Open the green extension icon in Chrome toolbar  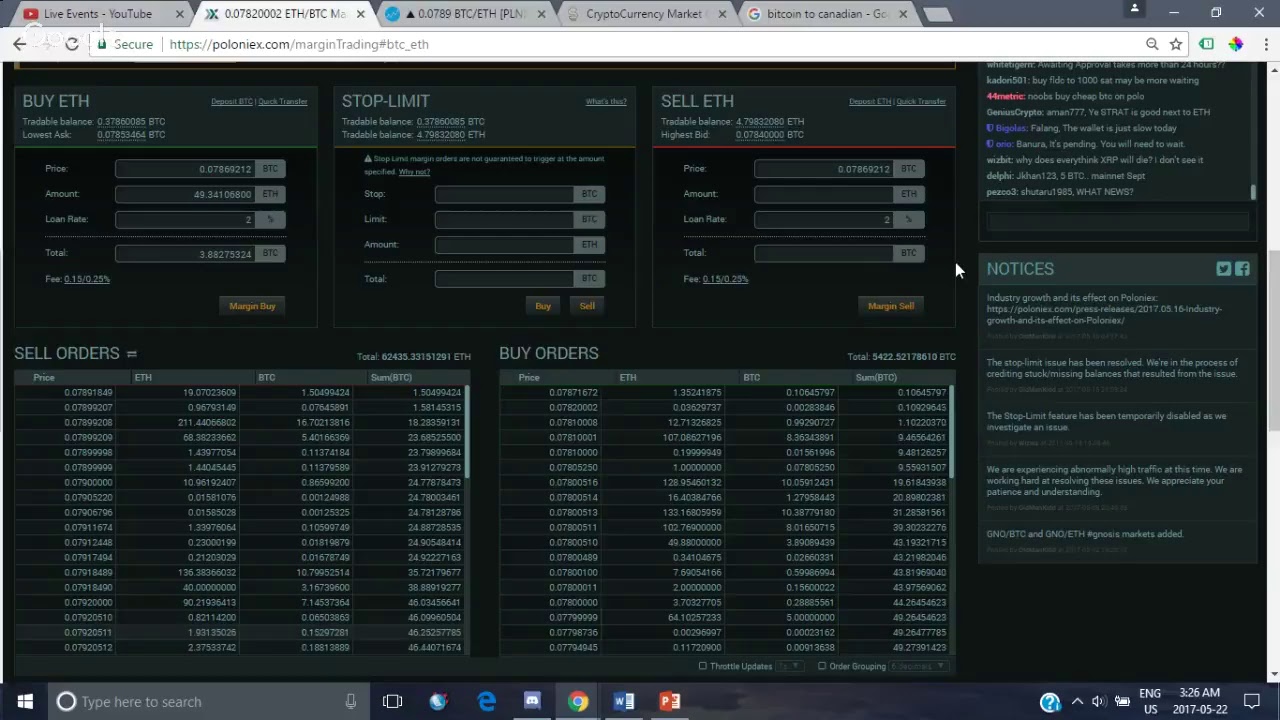(x=1207, y=44)
